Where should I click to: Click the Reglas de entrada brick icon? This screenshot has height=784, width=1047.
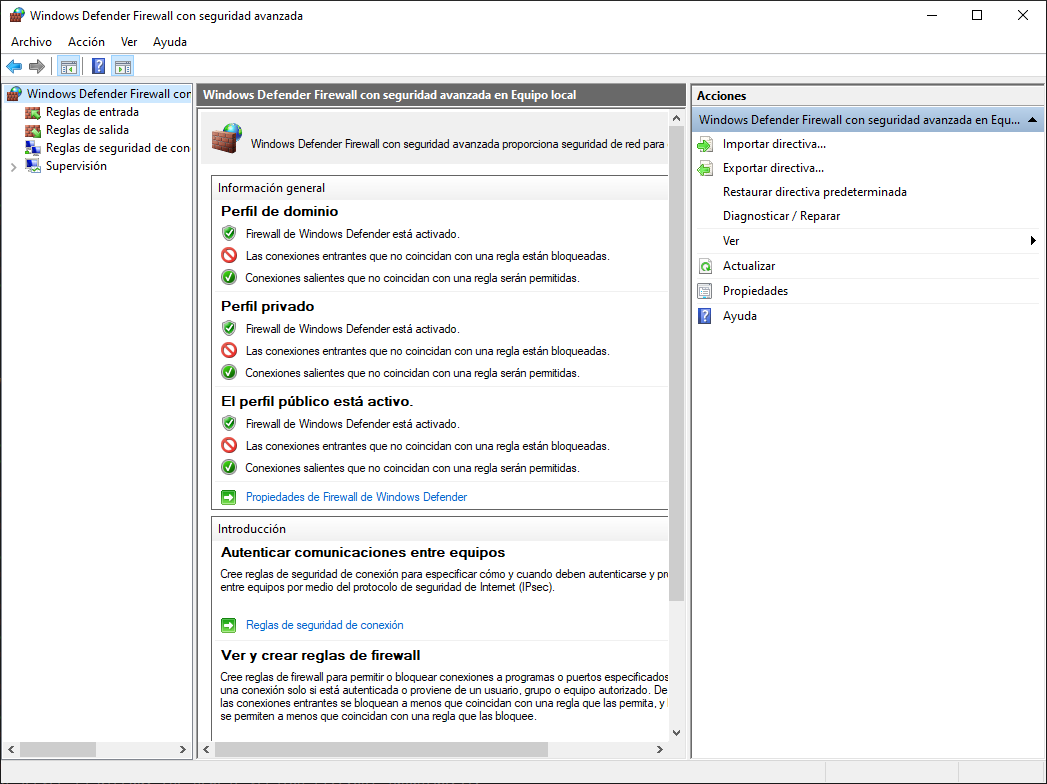(33, 112)
